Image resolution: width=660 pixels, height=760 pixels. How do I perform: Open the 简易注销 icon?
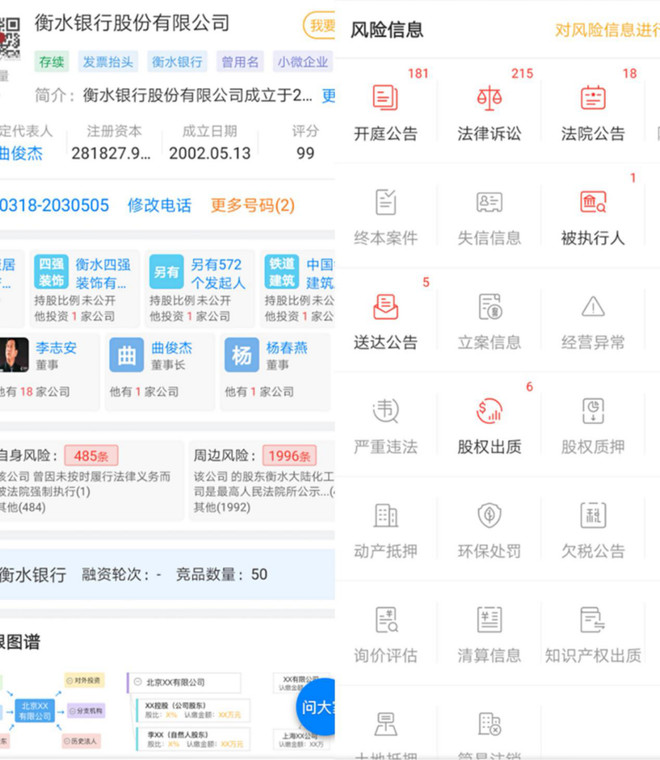click(489, 724)
